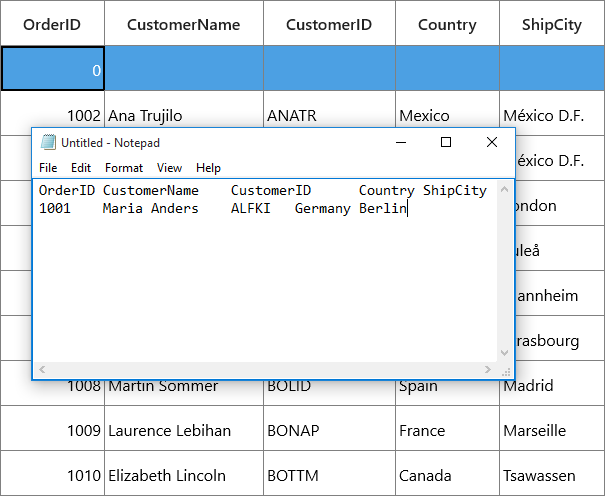Screen dimensions: 605x496
Task: Maximize the Notepad window
Action: click(x=446, y=142)
